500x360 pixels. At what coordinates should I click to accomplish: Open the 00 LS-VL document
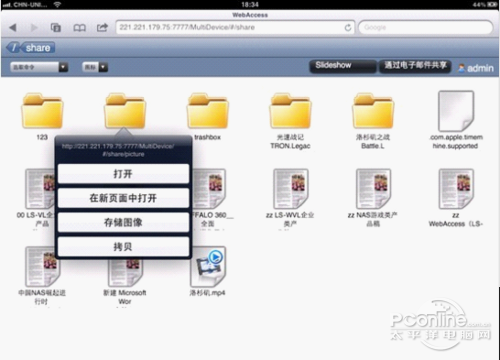coord(40,189)
